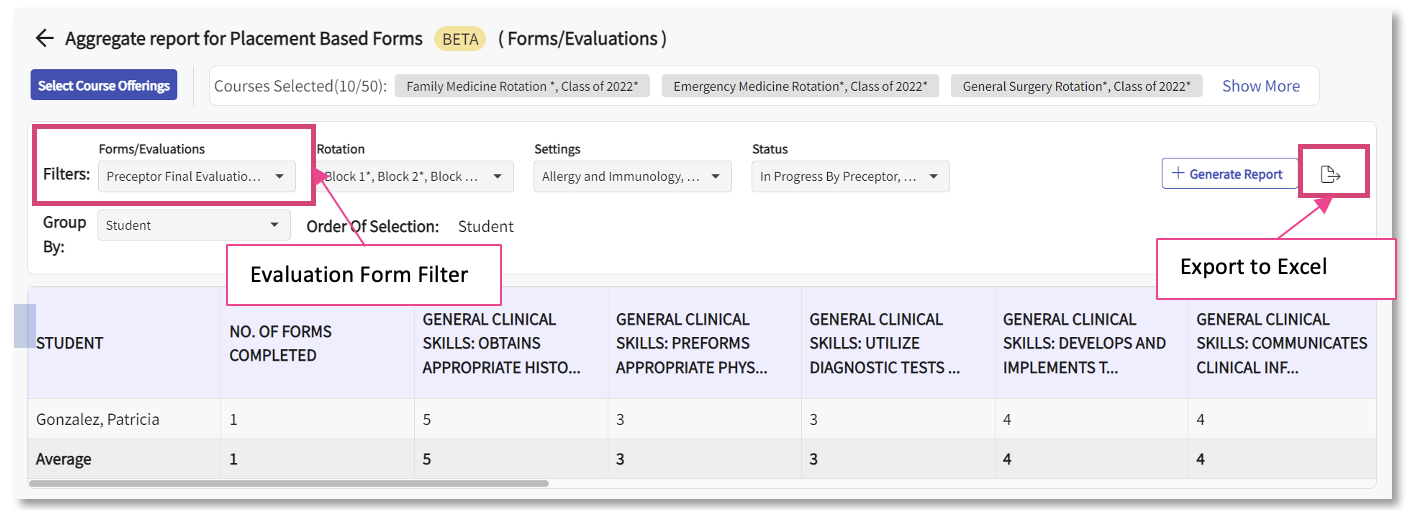This screenshot has height=510, width=1408.
Task: Open the Forms/Evaluations filter dropdown
Action: (197, 177)
